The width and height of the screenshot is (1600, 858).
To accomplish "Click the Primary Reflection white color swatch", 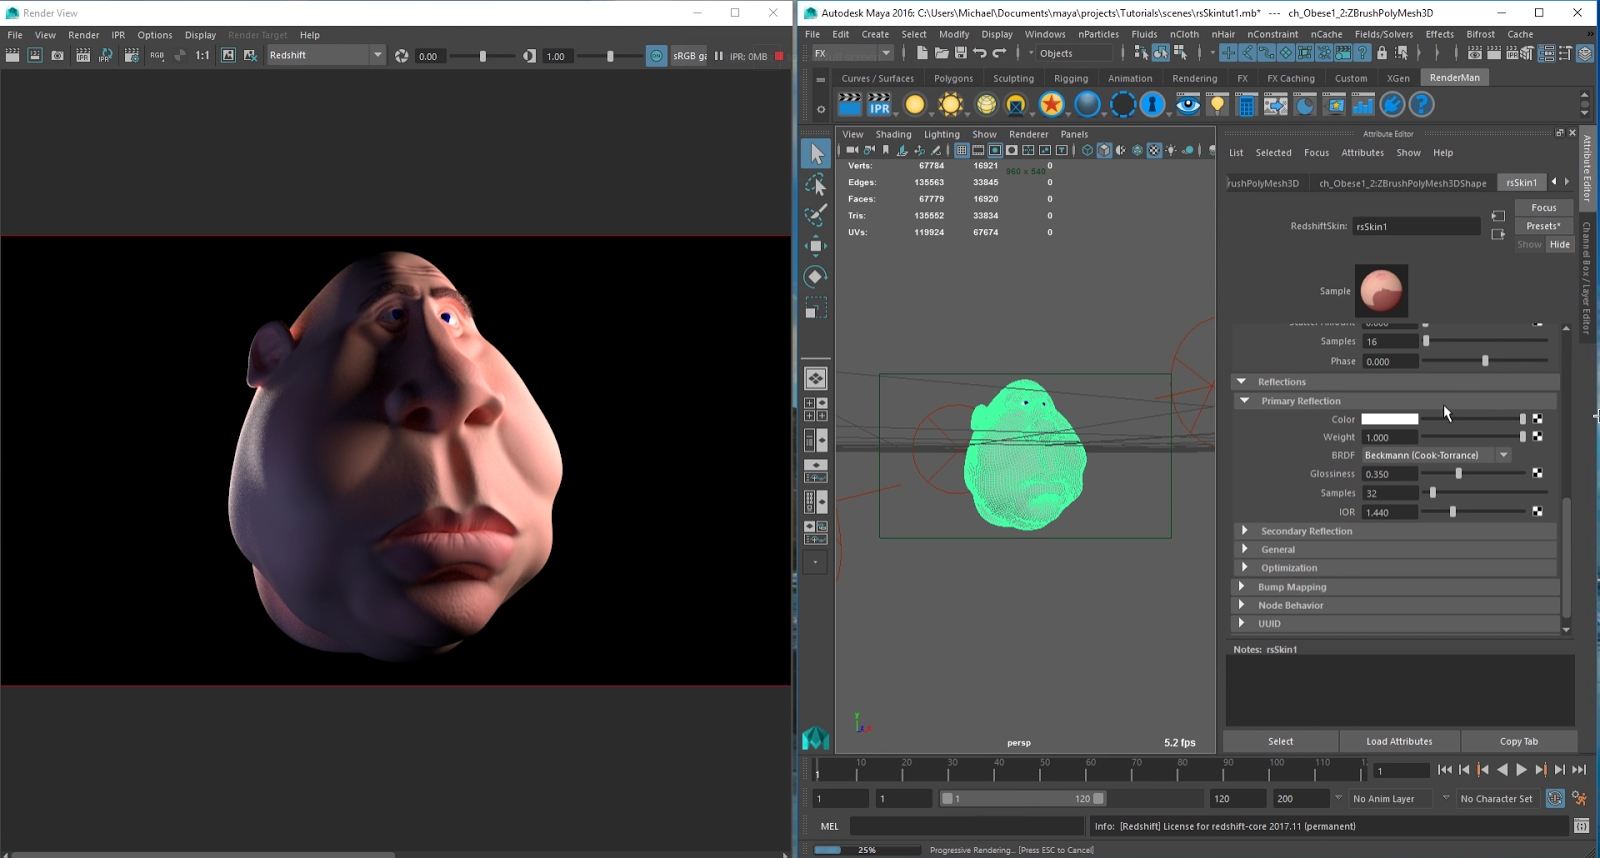I will [x=1389, y=419].
